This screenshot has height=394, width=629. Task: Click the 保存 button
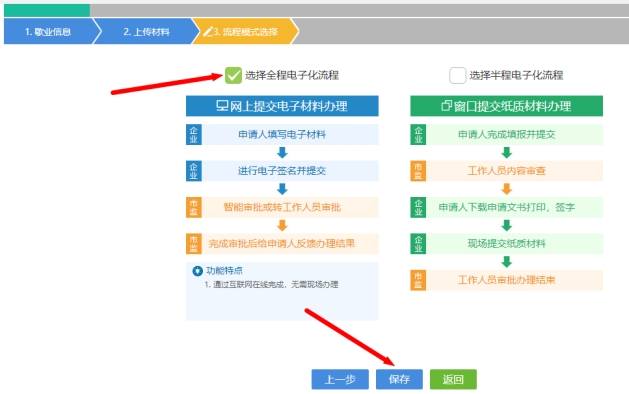coord(399,379)
